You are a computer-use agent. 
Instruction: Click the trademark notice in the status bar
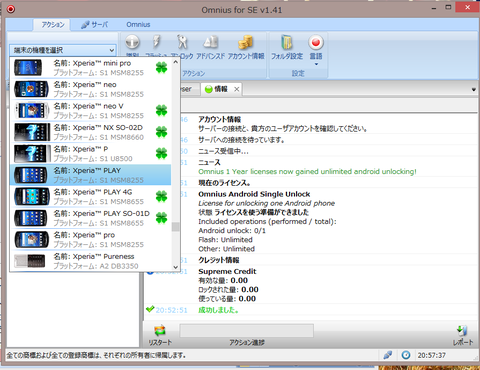[97, 355]
